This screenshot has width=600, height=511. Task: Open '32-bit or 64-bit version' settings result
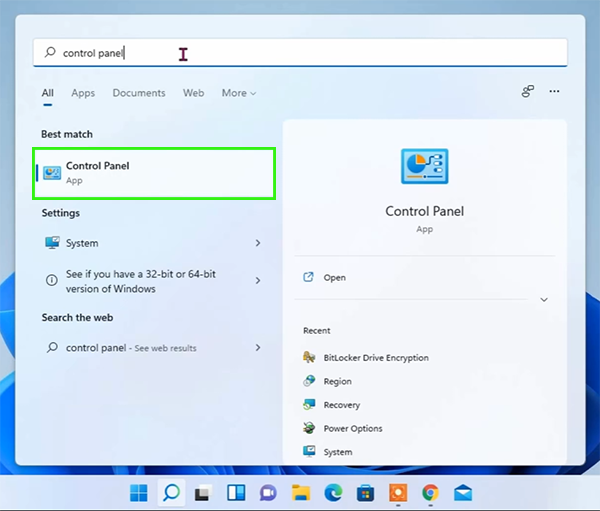pyautogui.click(x=154, y=281)
